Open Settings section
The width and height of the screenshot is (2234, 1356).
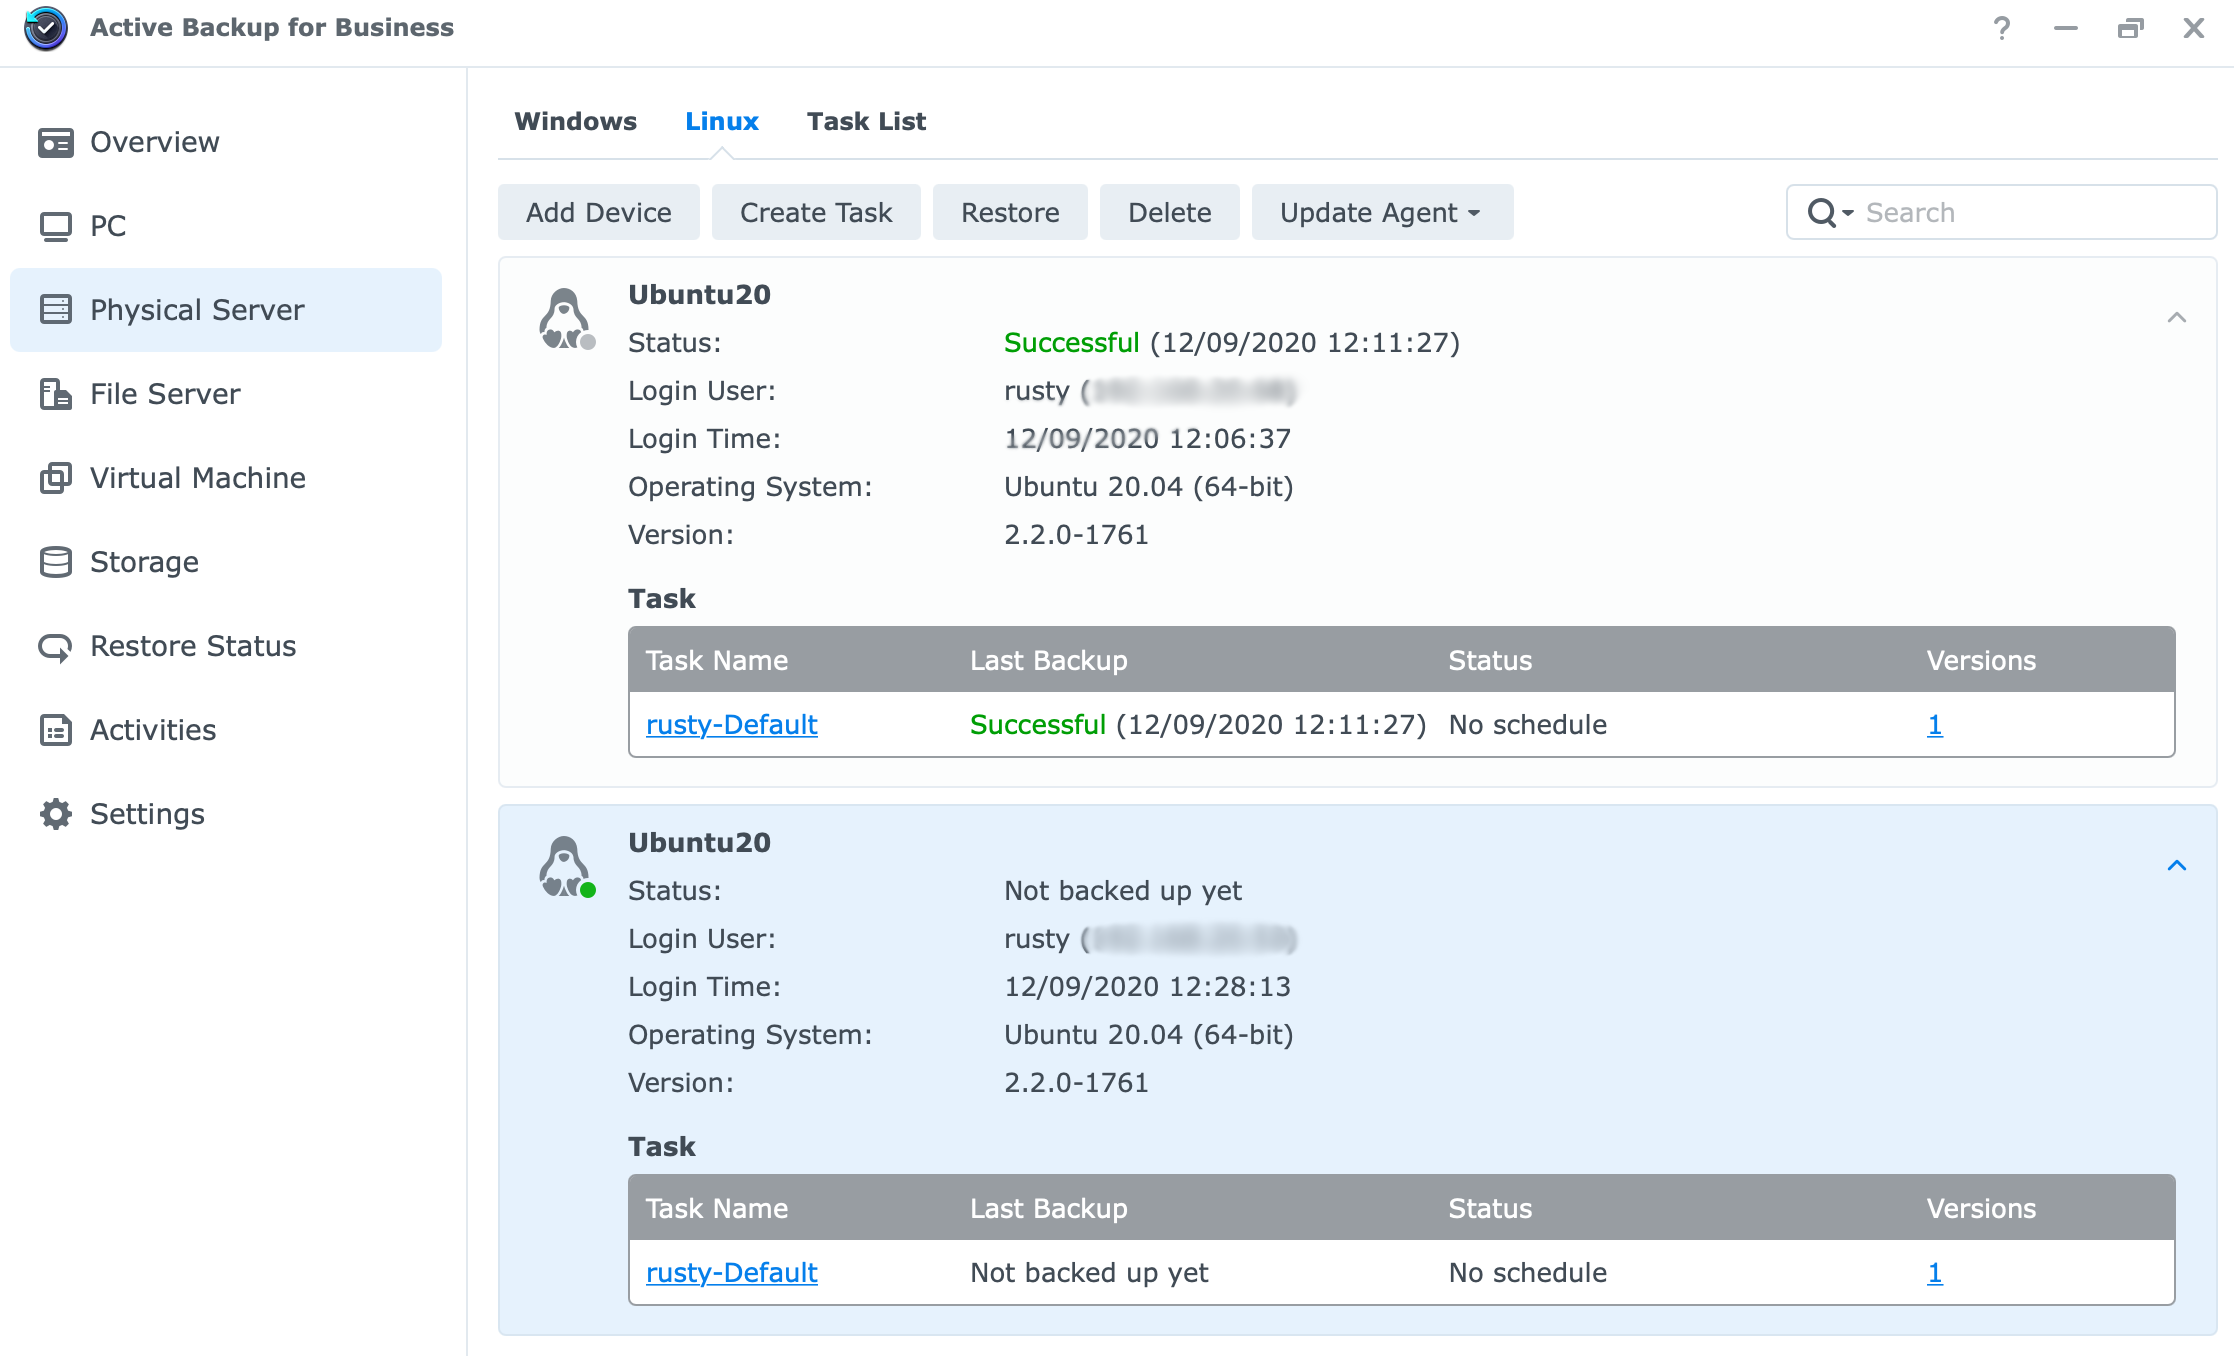click(x=226, y=814)
